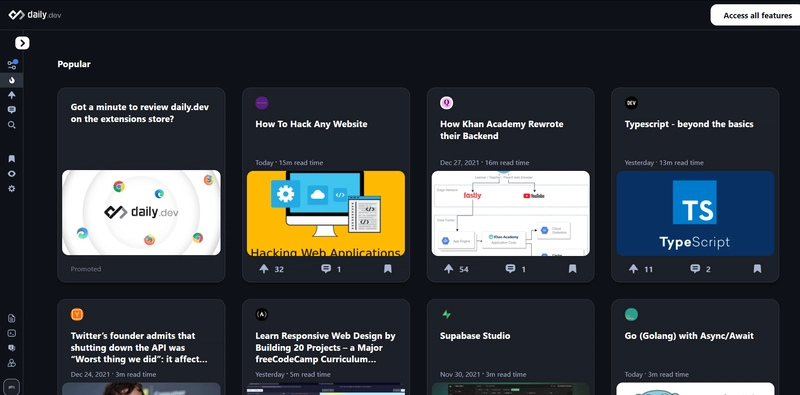800x395 pixels.
Task: Expand the sidebar with the chevron button
Action: pos(22,43)
